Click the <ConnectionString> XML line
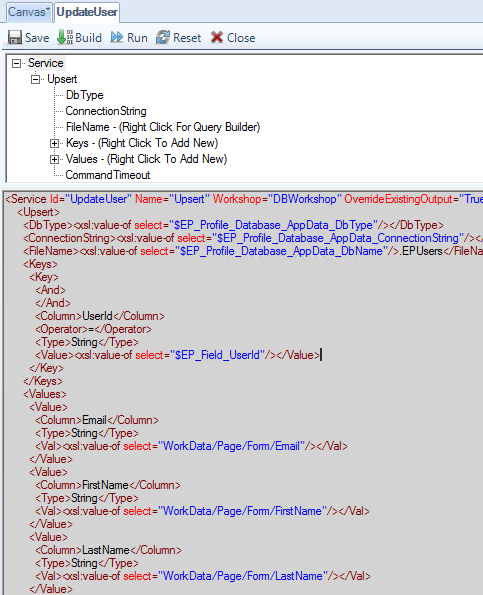Viewport: 483px width, 595px height. 253,238
